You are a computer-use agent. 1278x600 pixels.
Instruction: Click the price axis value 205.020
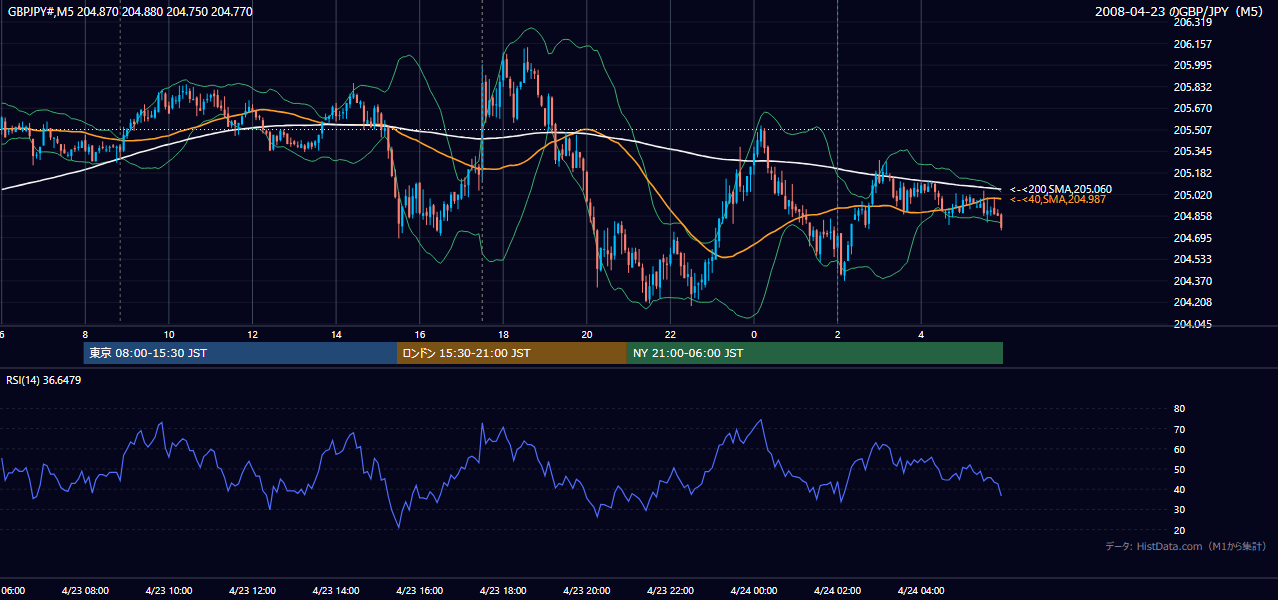(x=1192, y=195)
